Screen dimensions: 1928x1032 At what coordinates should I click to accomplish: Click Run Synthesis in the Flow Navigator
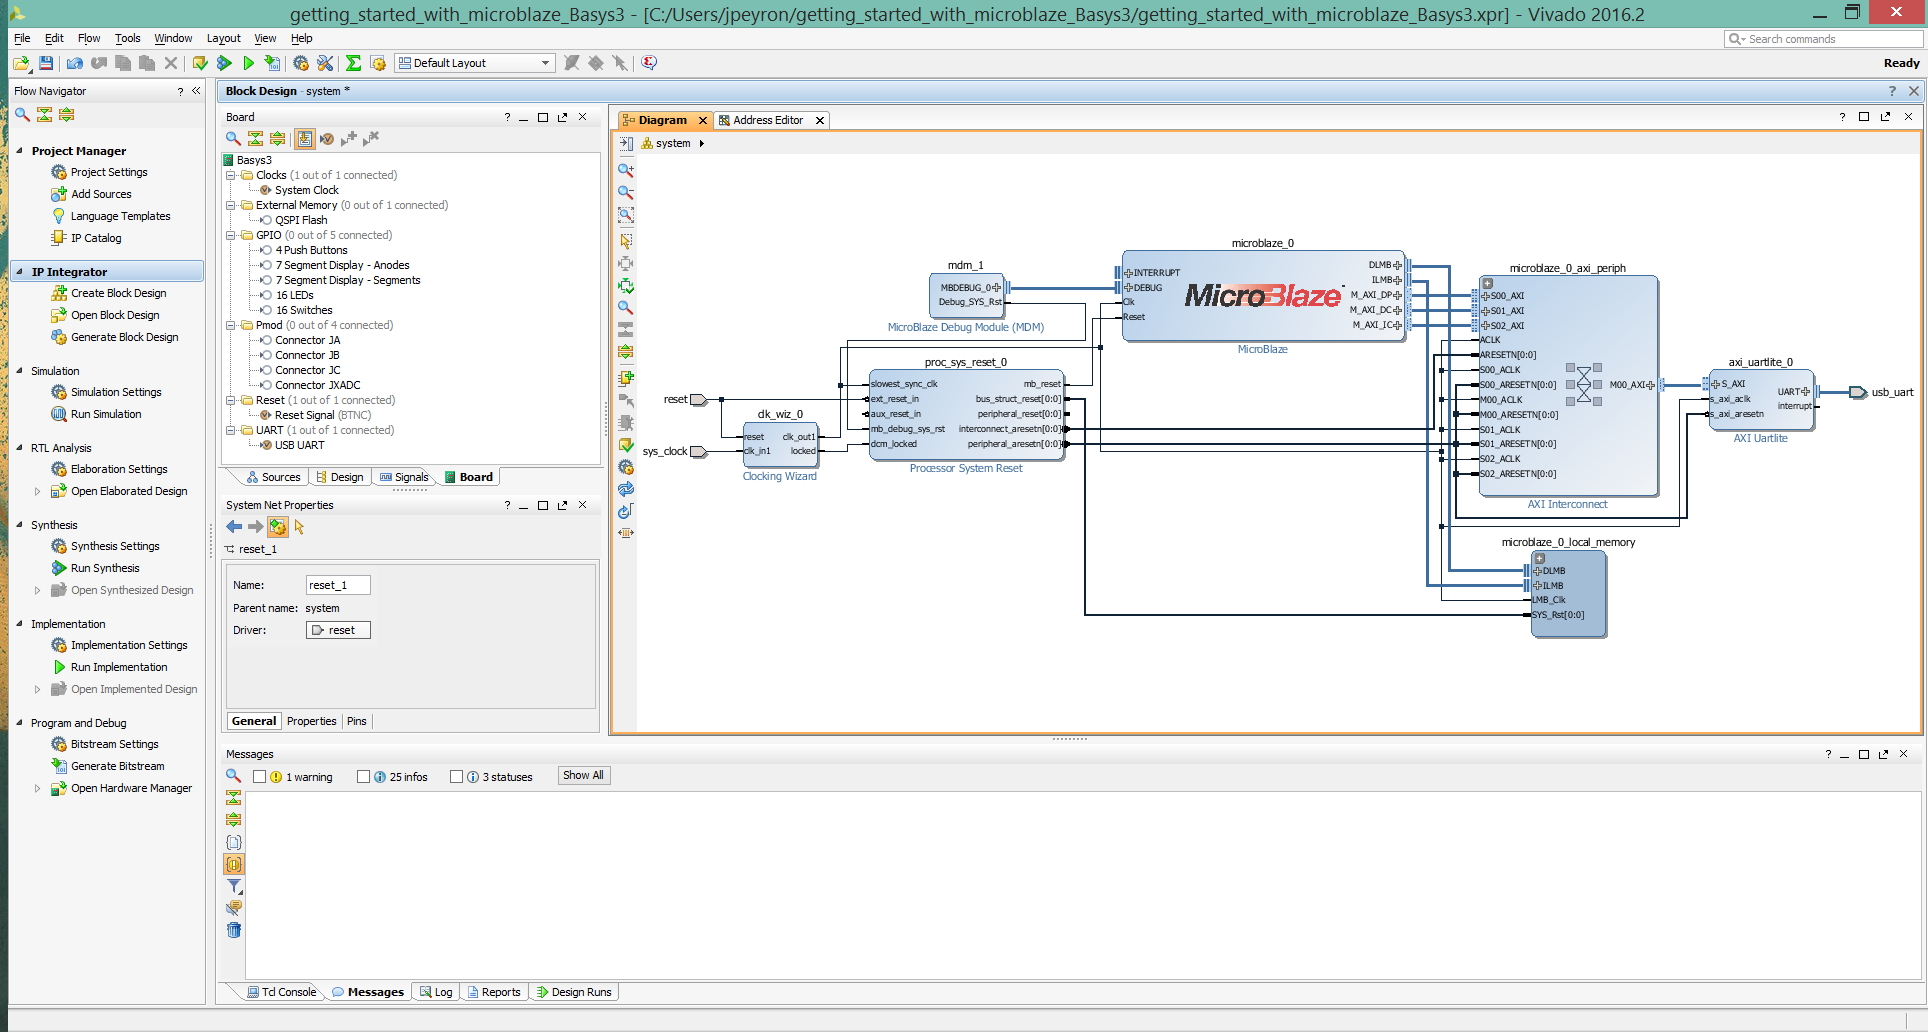[105, 568]
